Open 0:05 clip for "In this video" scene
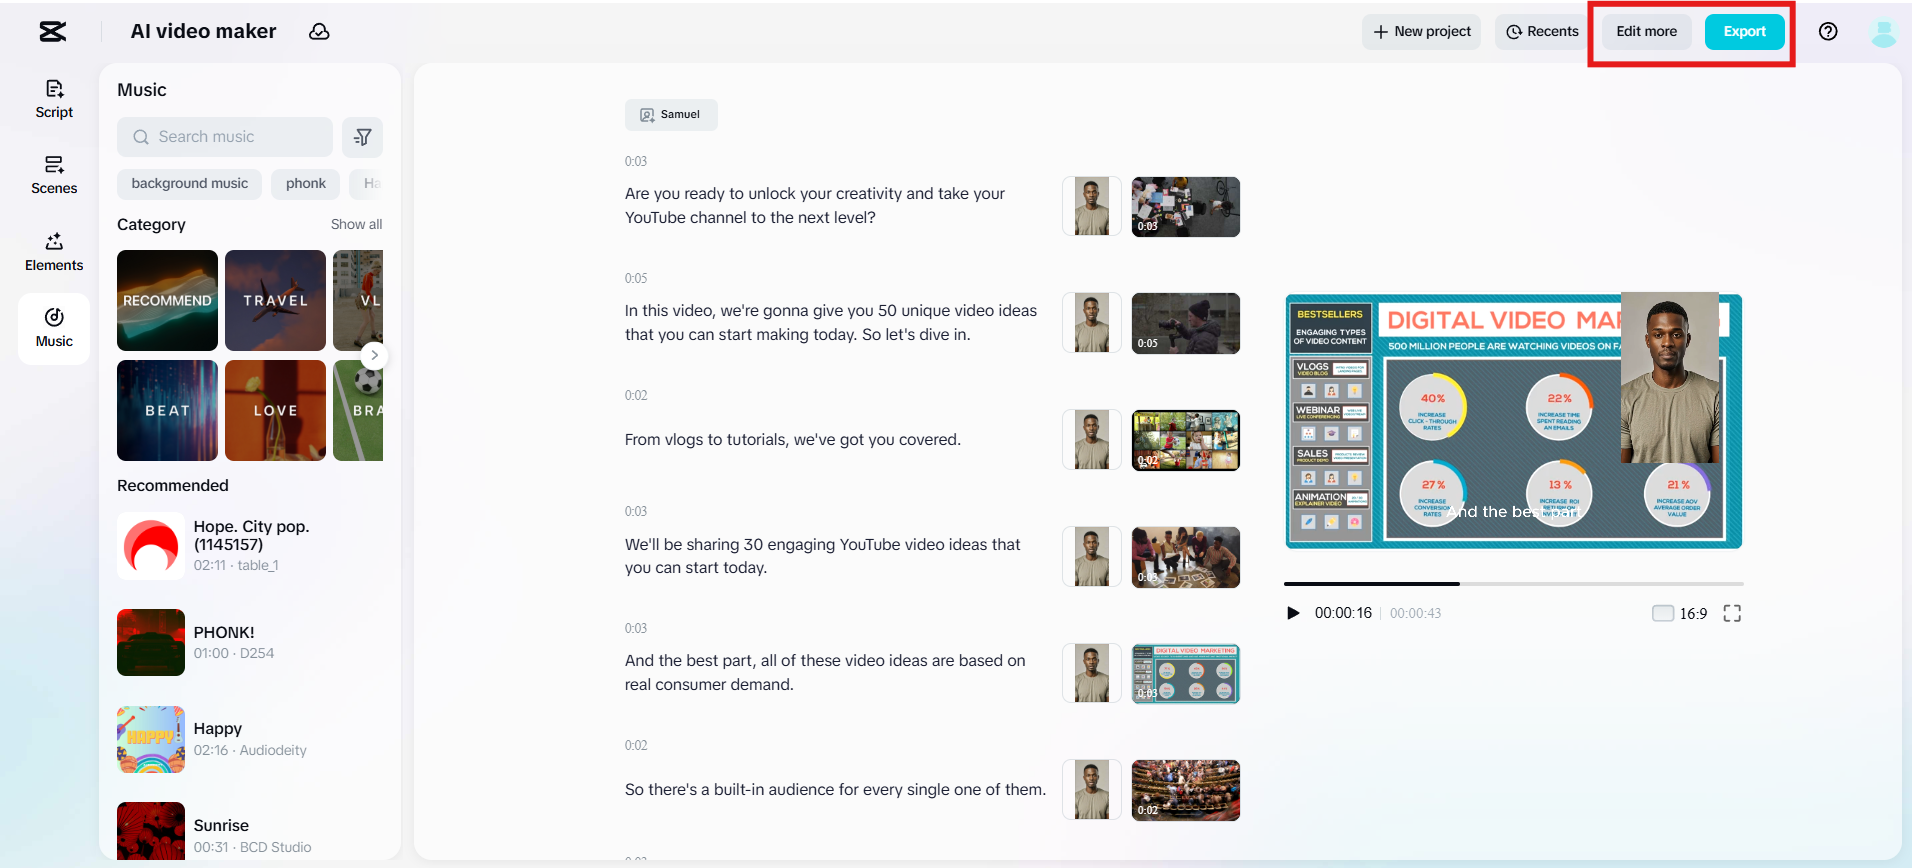This screenshot has height=868, width=1912. coord(1186,323)
